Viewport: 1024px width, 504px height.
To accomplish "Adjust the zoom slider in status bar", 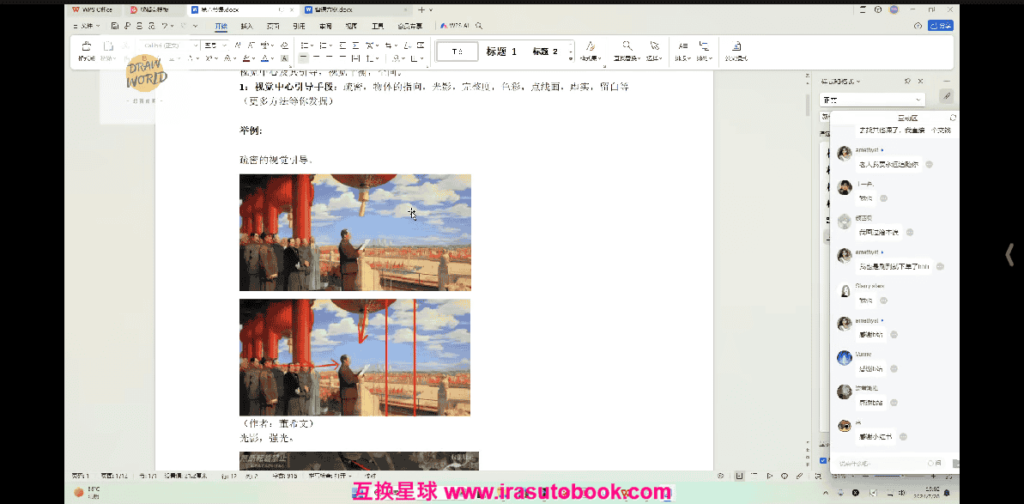I will (x=901, y=476).
